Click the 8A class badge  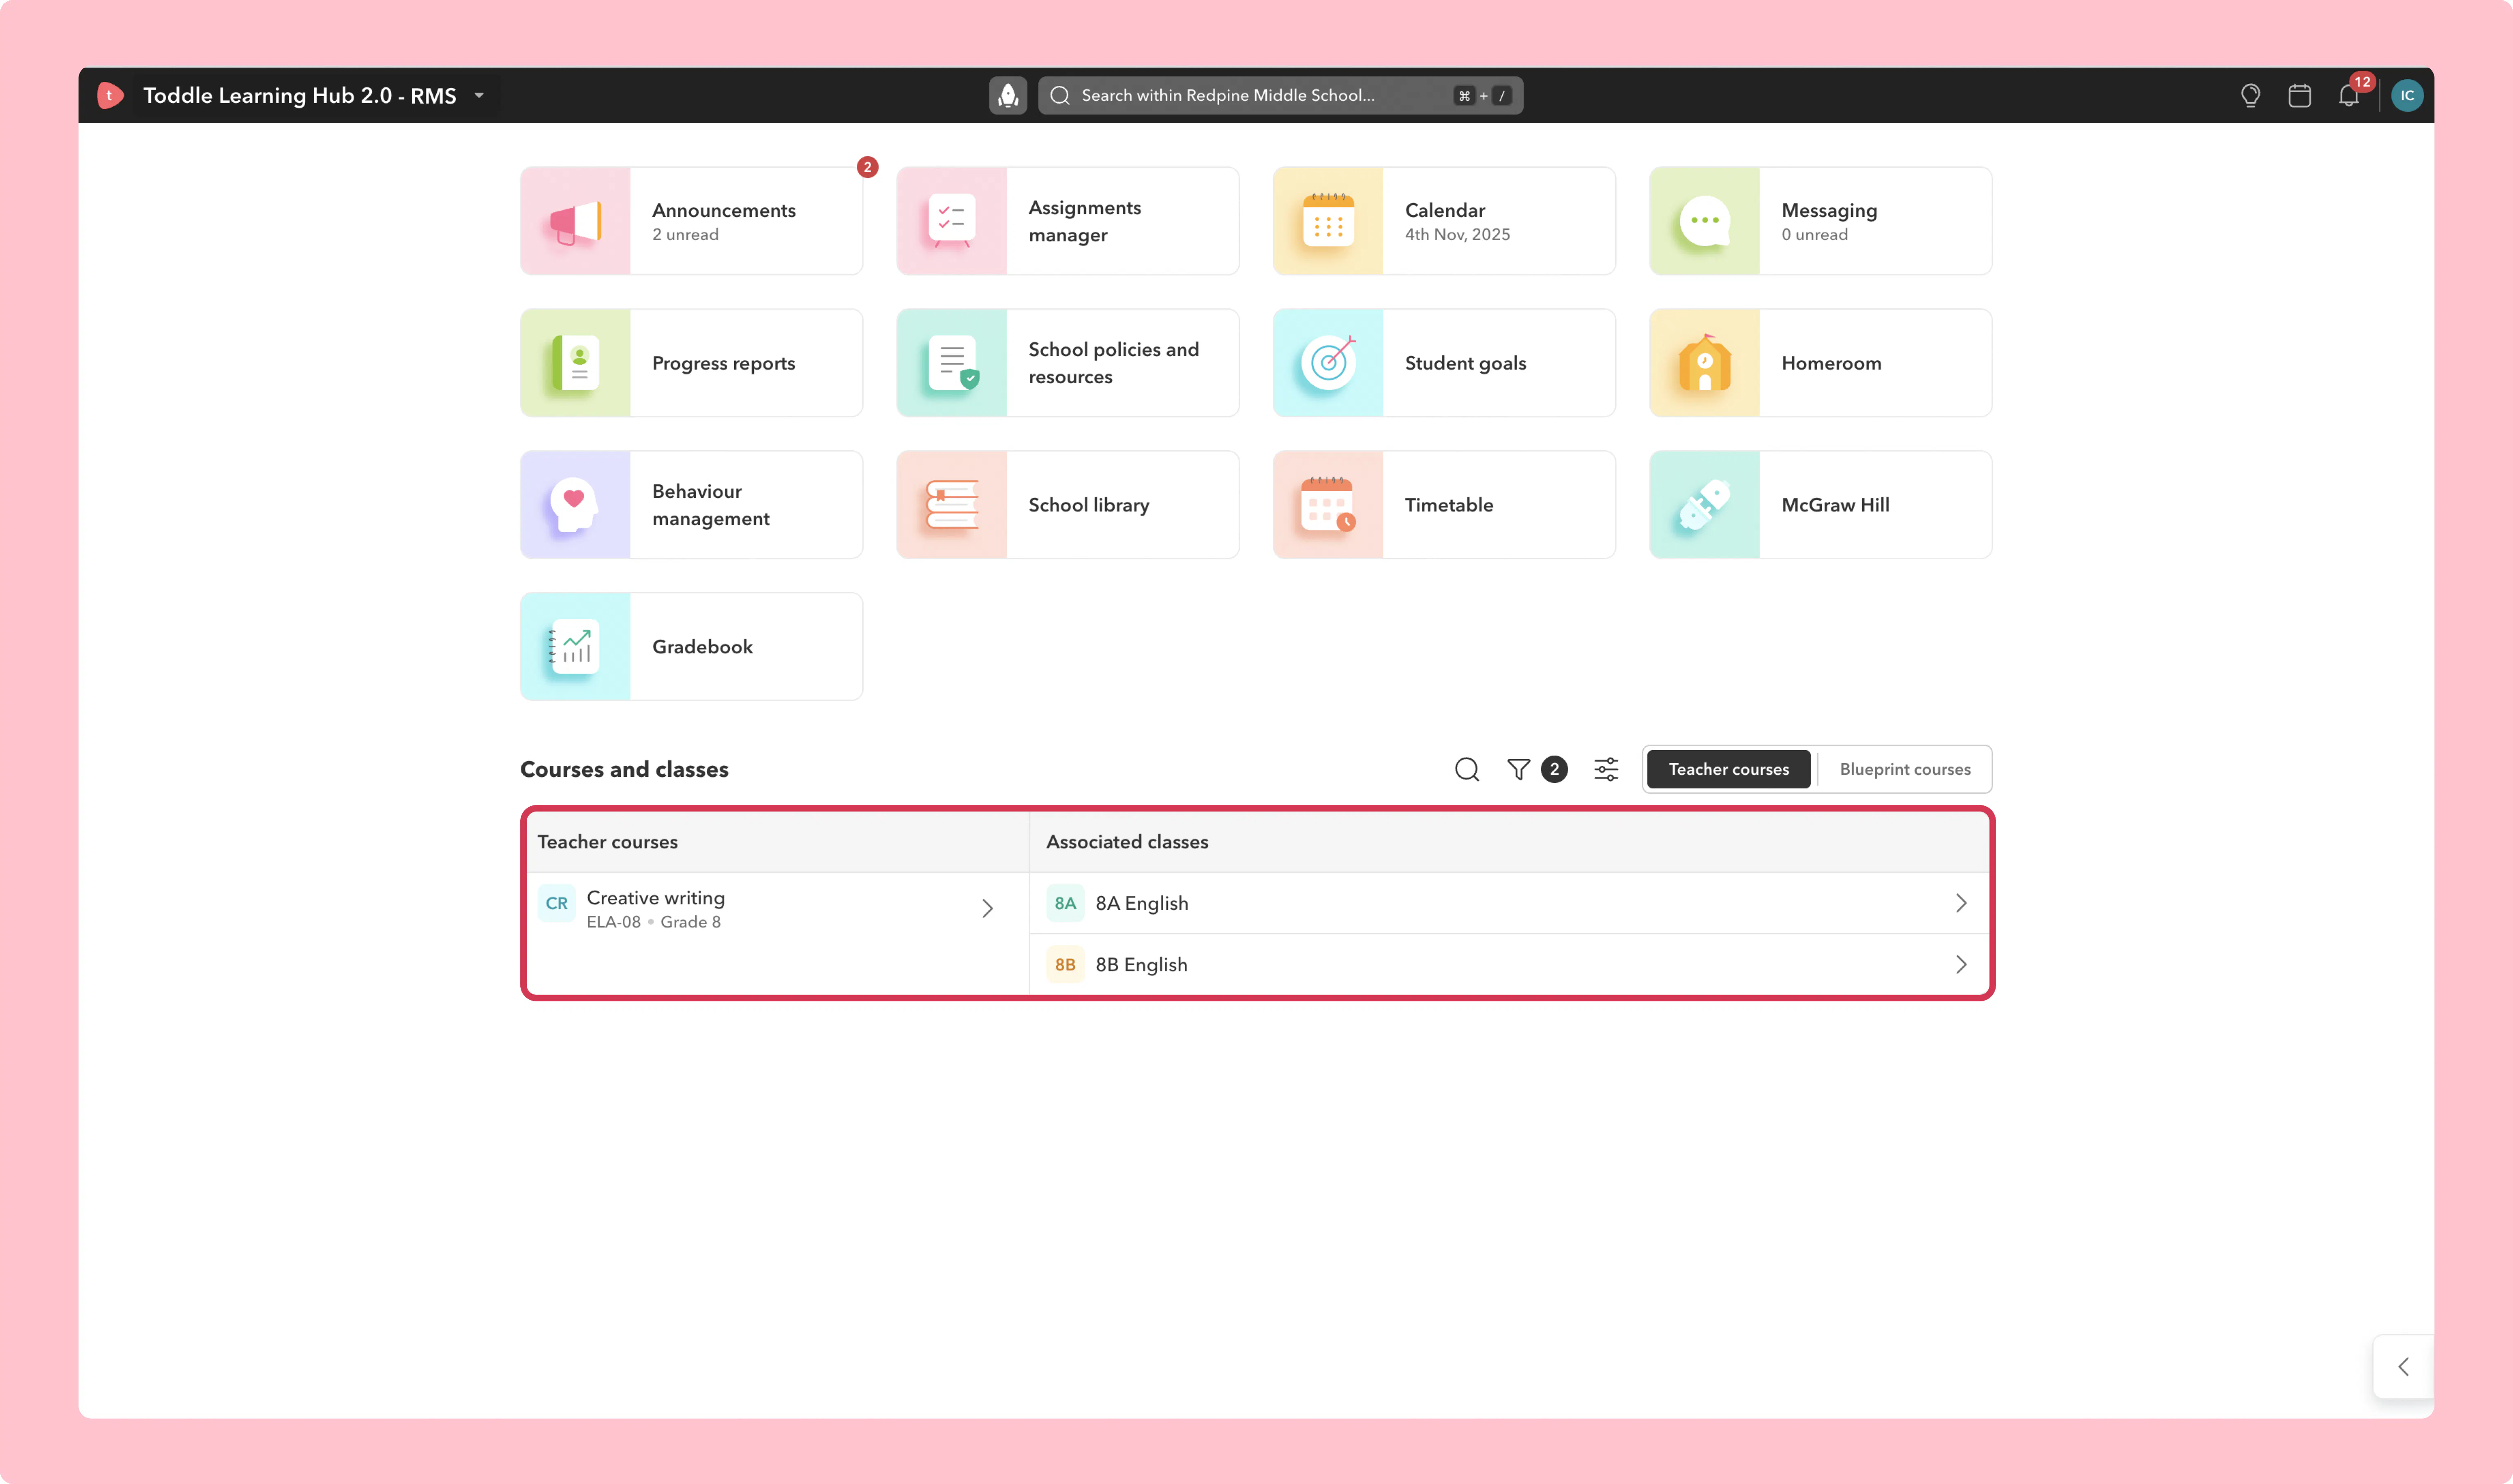coord(1065,903)
